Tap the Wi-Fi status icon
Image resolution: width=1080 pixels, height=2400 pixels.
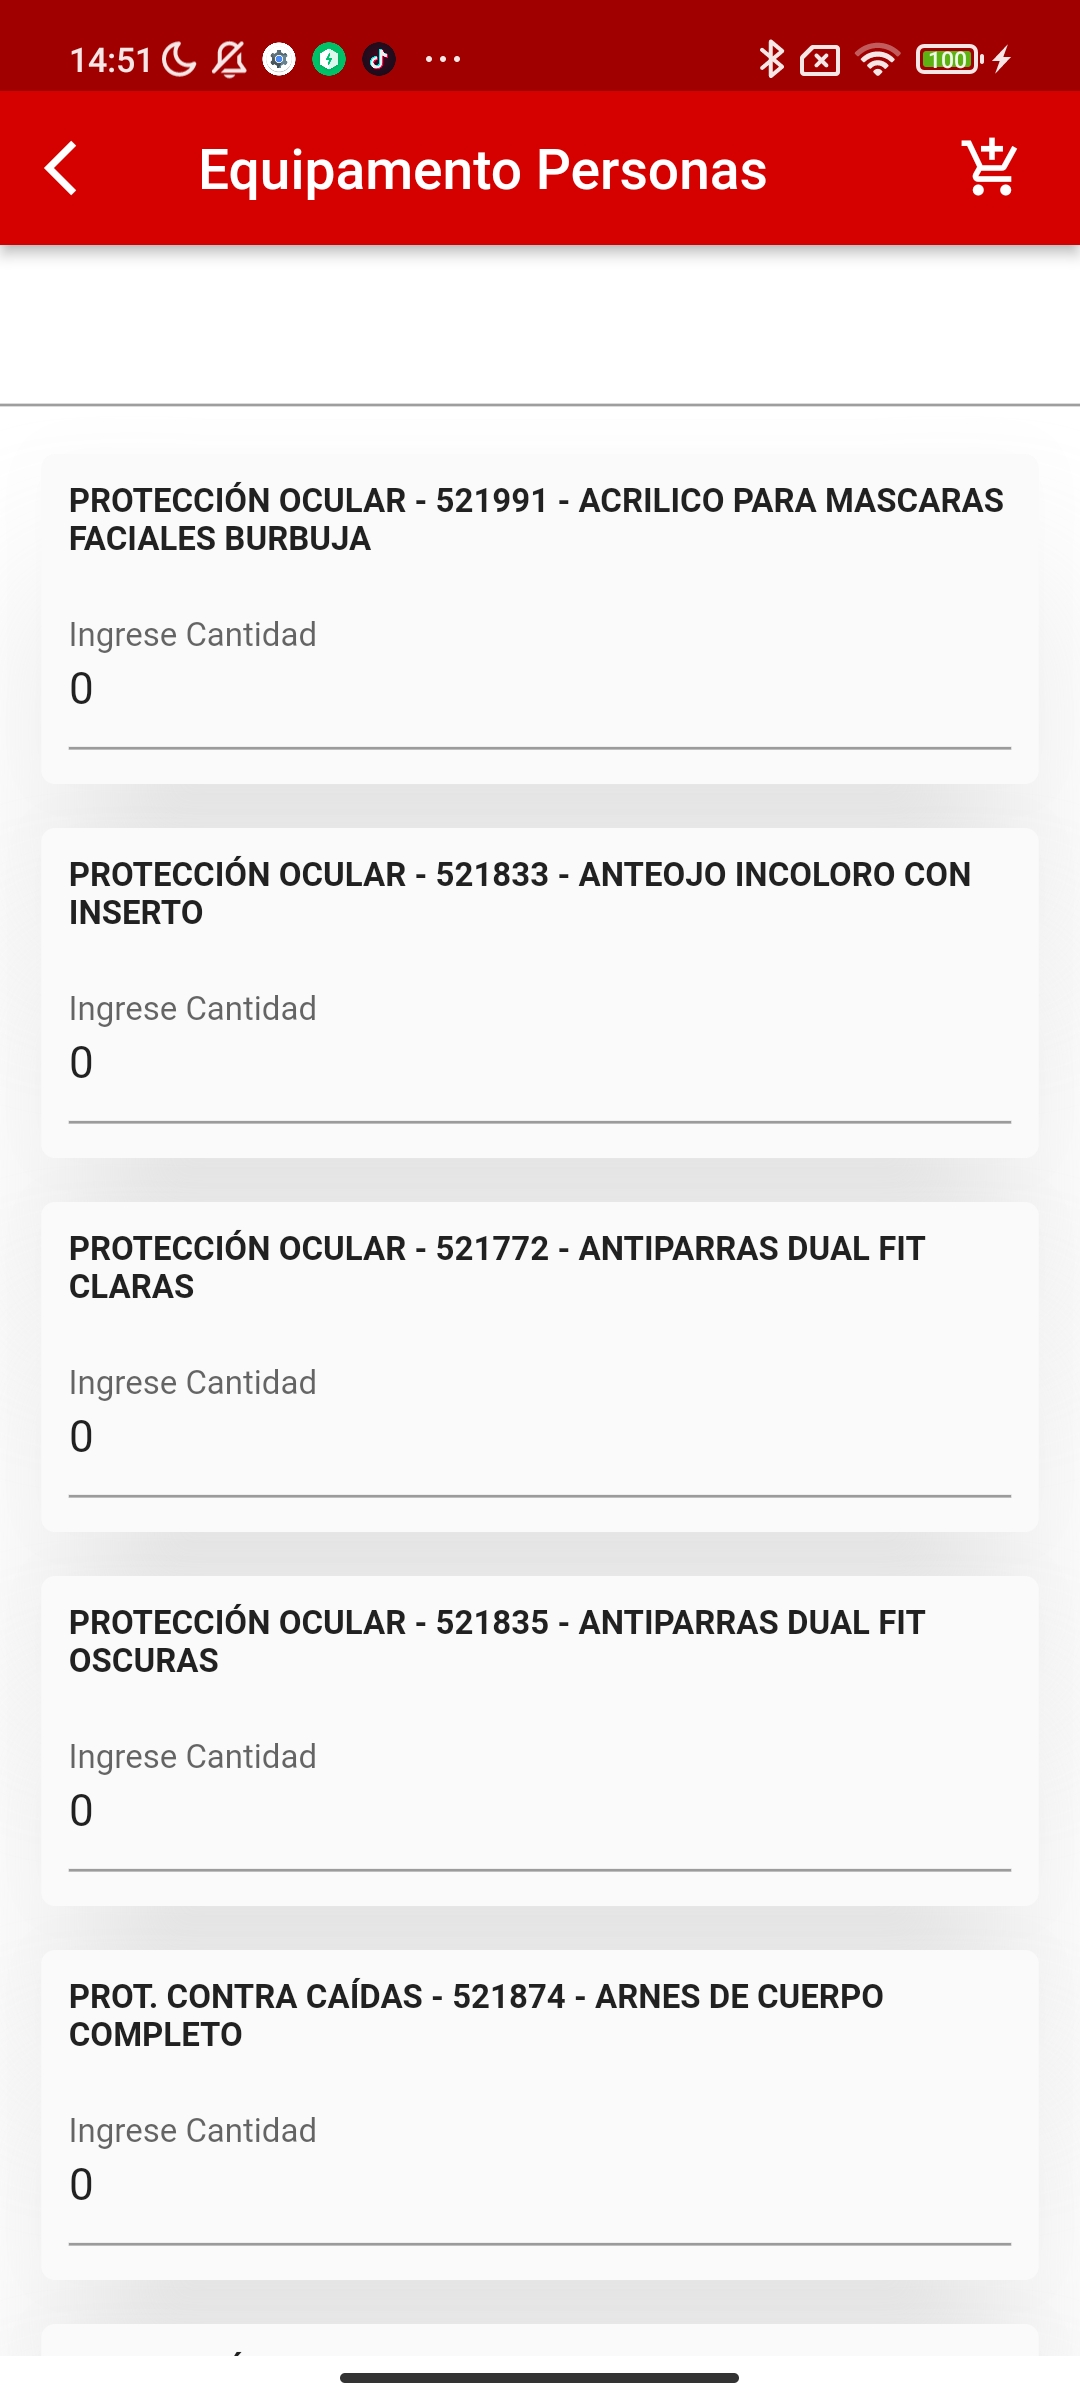pyautogui.click(x=878, y=60)
